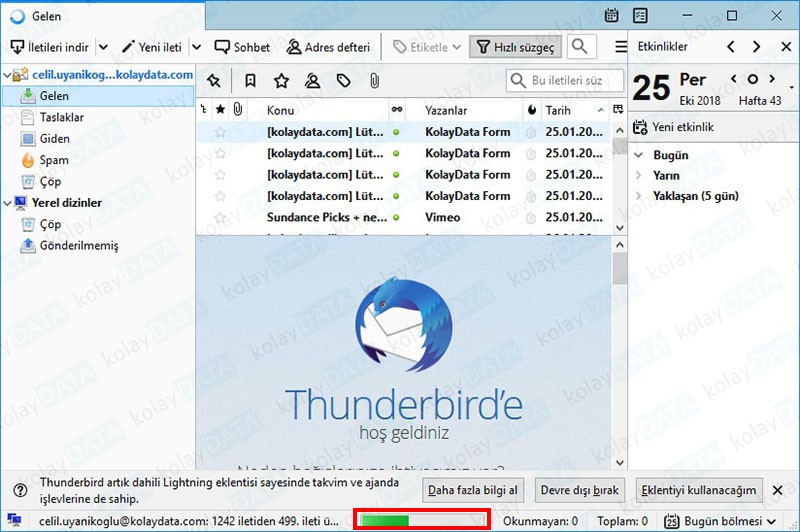Click Devre dışı bırak button
This screenshot has height=532, width=800.
click(x=580, y=490)
